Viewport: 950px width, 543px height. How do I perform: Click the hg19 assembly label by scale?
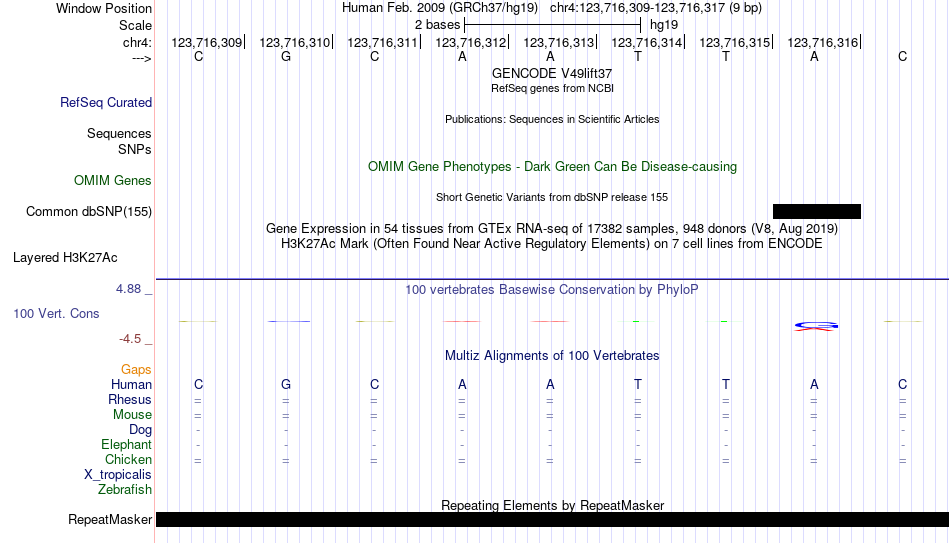(664, 25)
